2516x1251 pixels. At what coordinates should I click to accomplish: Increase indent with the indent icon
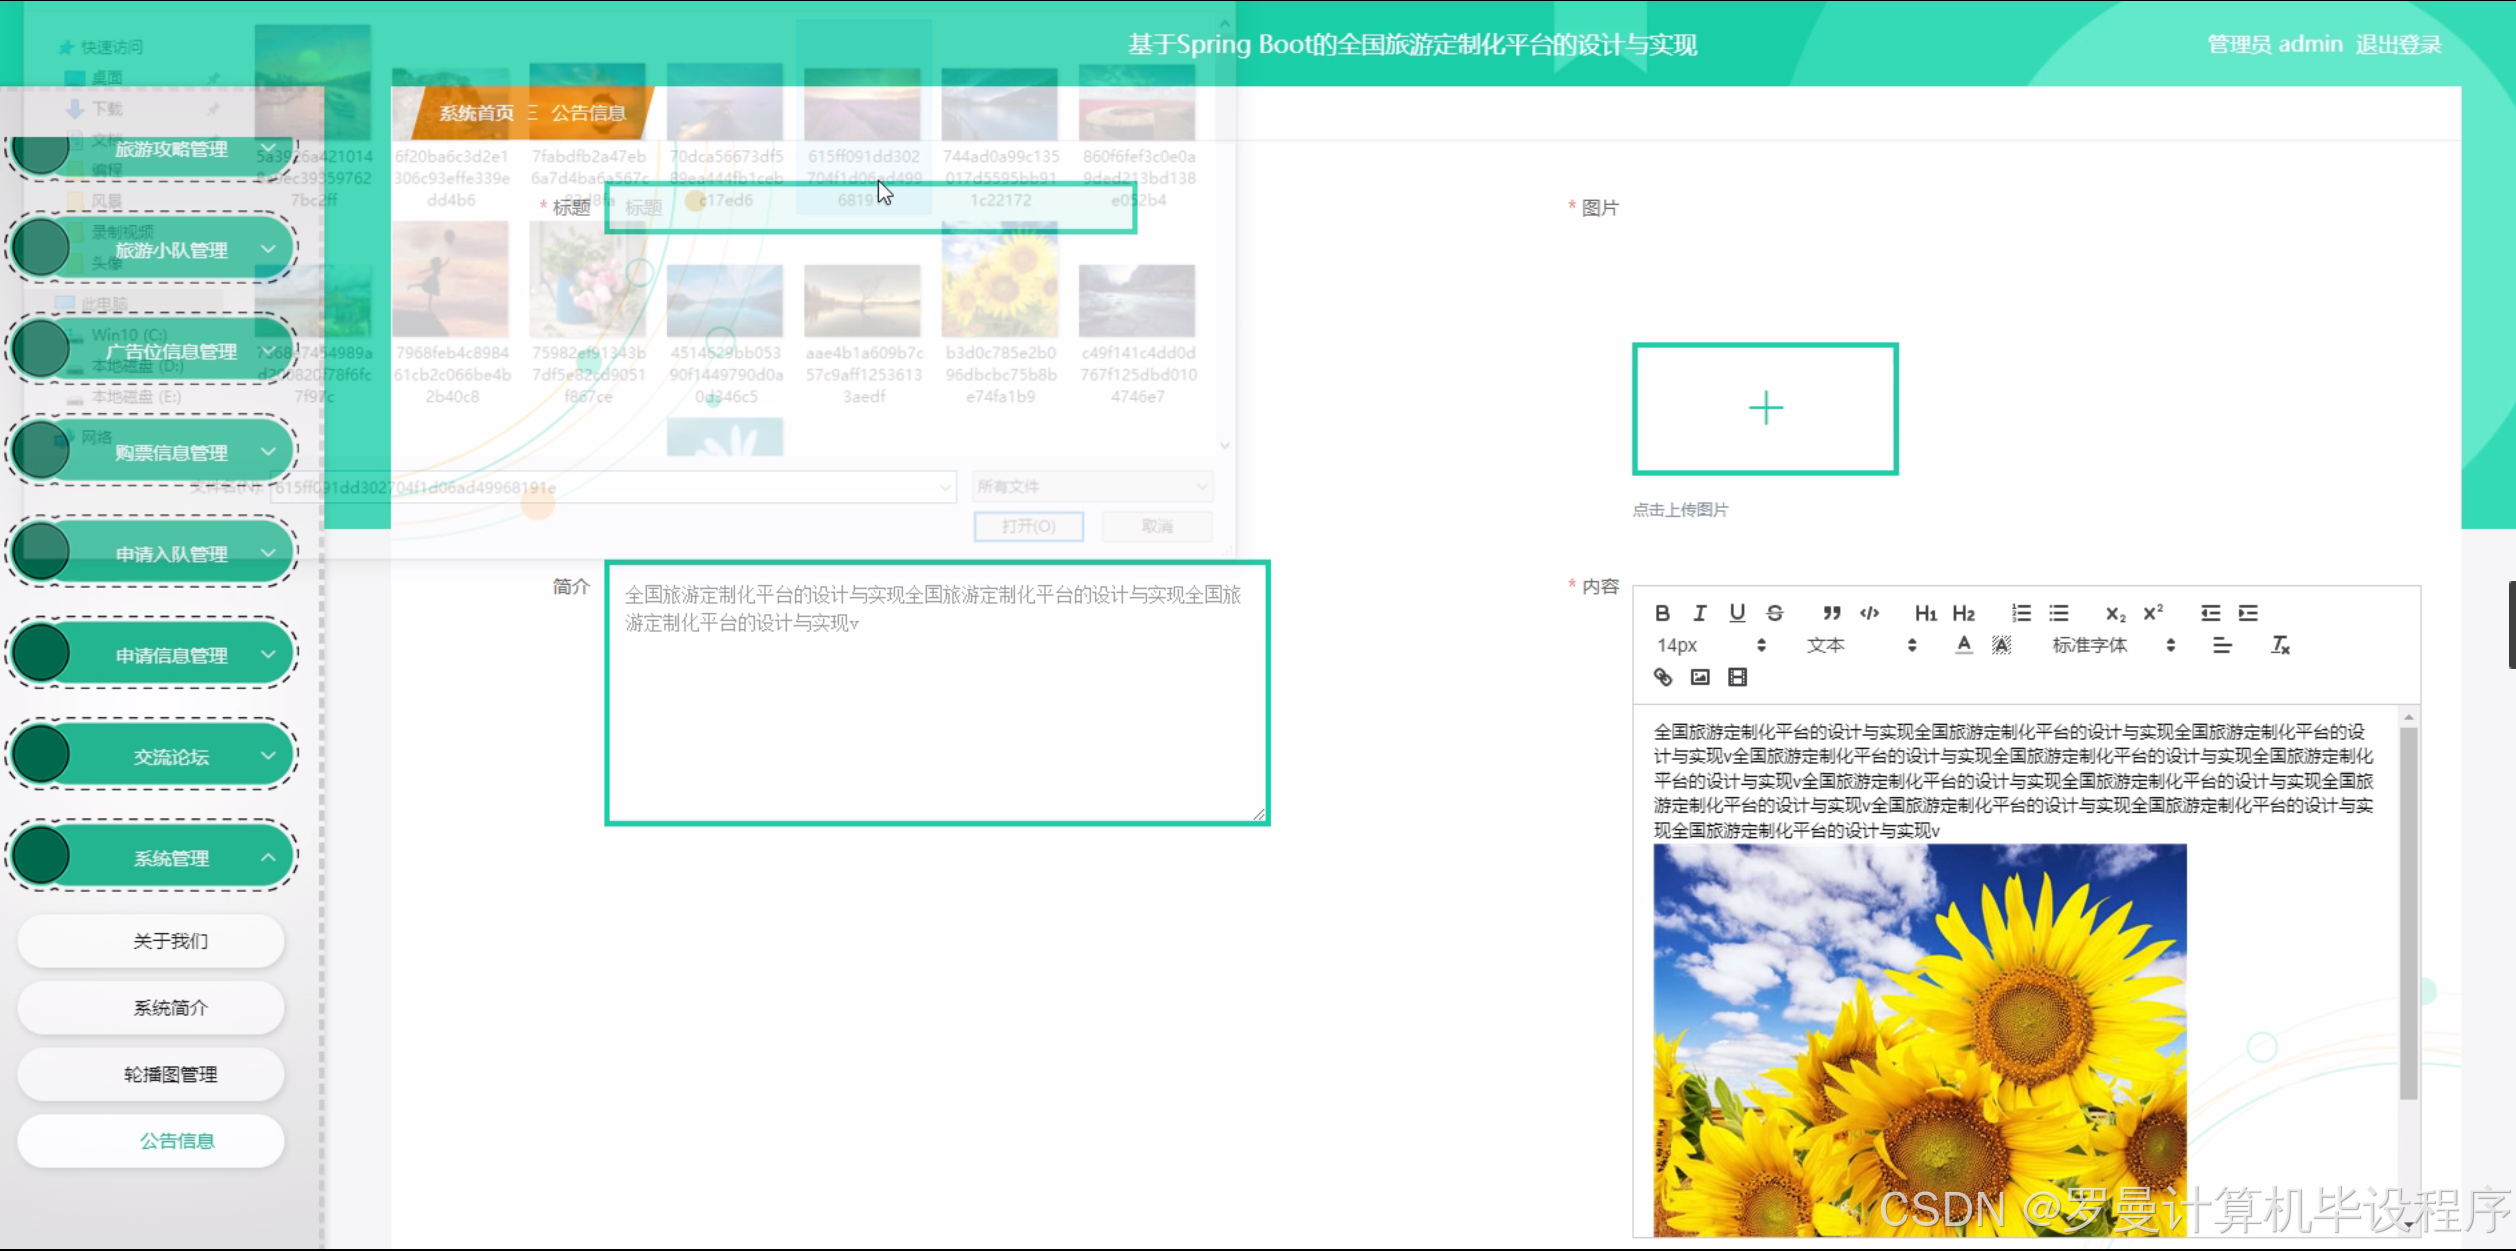(2248, 613)
